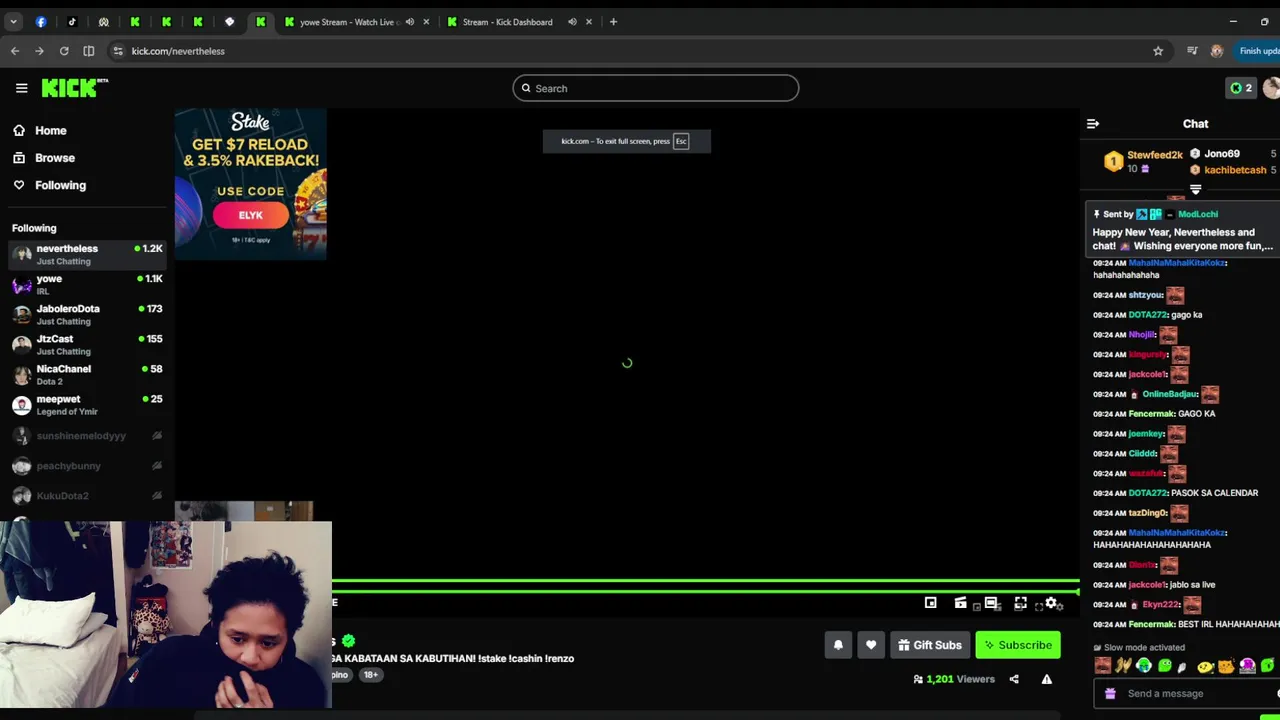The image size is (1280, 720).
Task: Click the Browse icon in the sidebar
Action: (x=19, y=158)
